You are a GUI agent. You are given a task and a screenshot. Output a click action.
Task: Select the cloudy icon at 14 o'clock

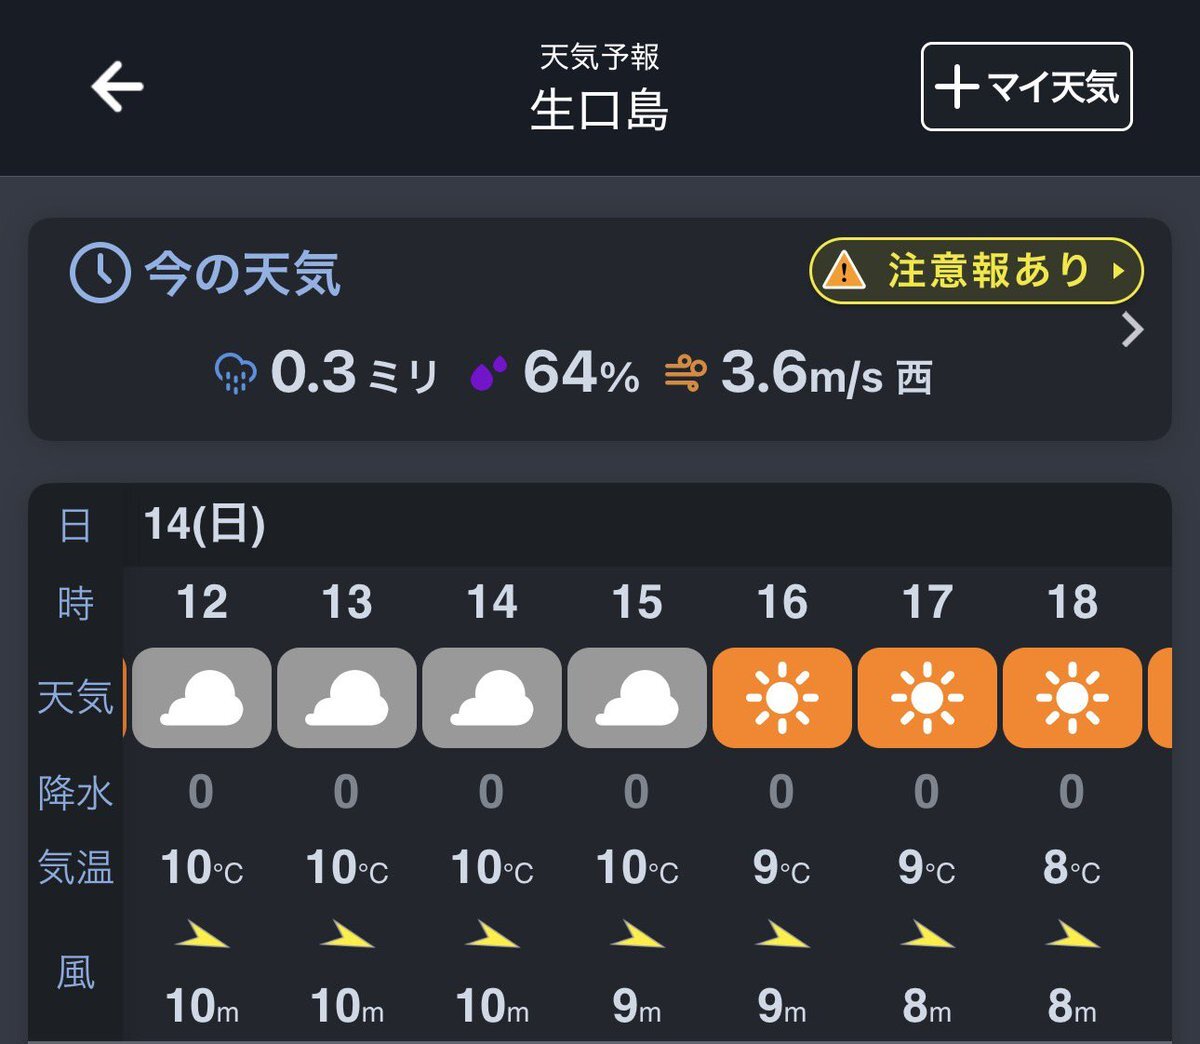click(x=492, y=697)
